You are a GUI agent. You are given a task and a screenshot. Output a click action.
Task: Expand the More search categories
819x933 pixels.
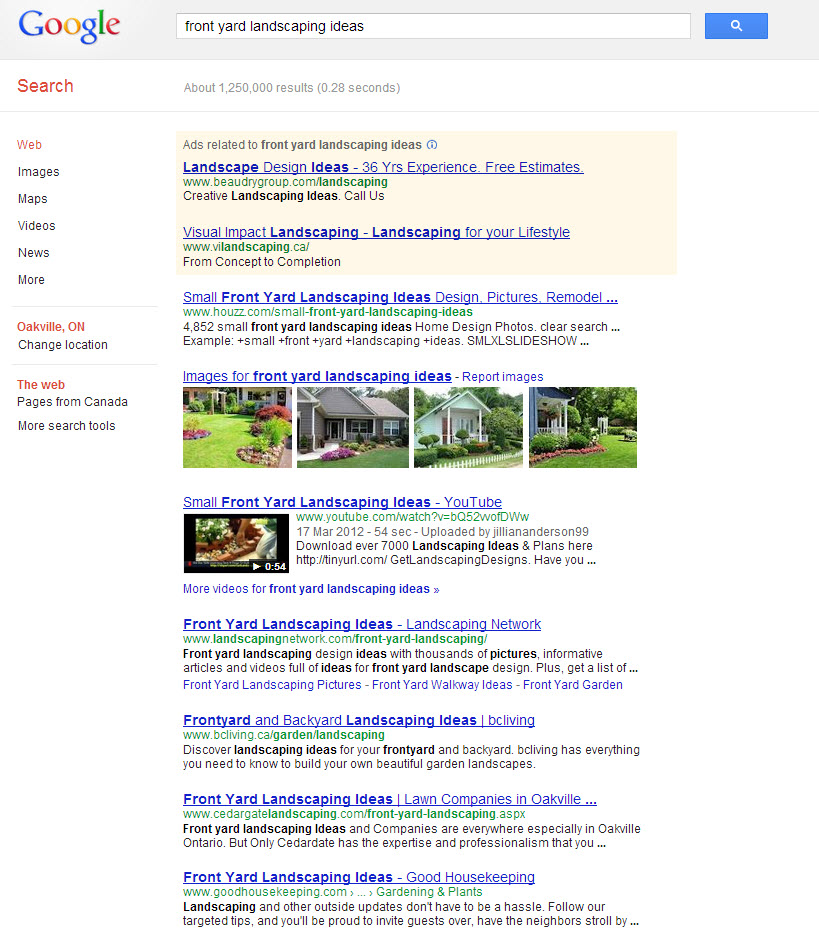coord(31,280)
